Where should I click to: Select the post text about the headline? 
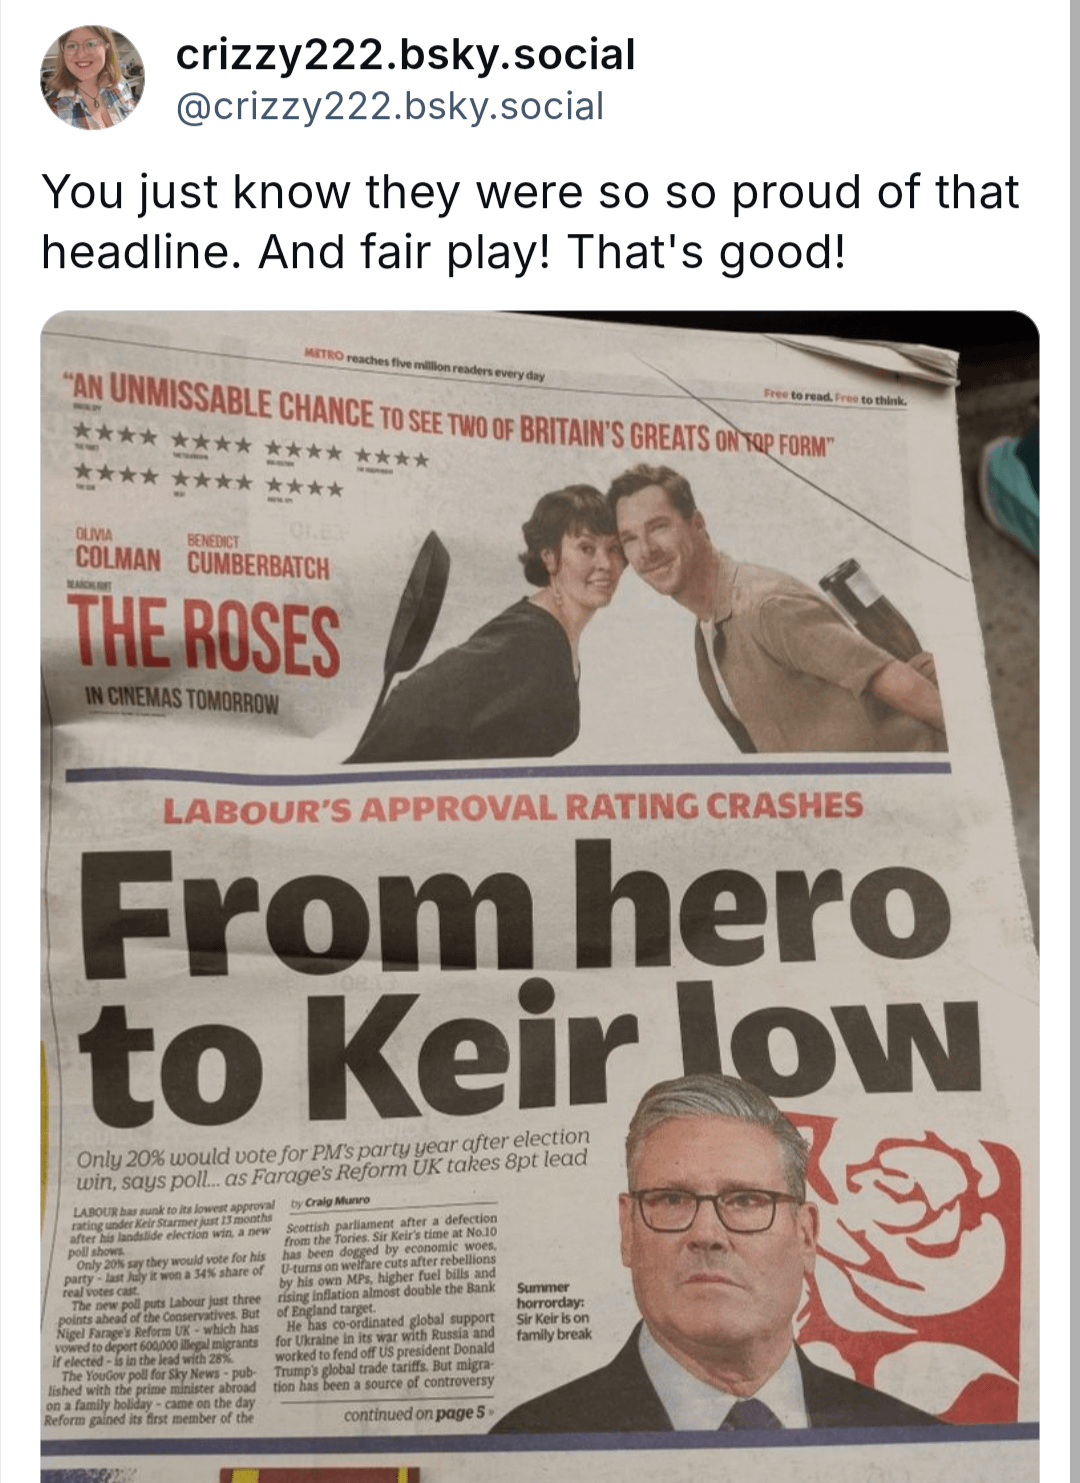(530, 221)
